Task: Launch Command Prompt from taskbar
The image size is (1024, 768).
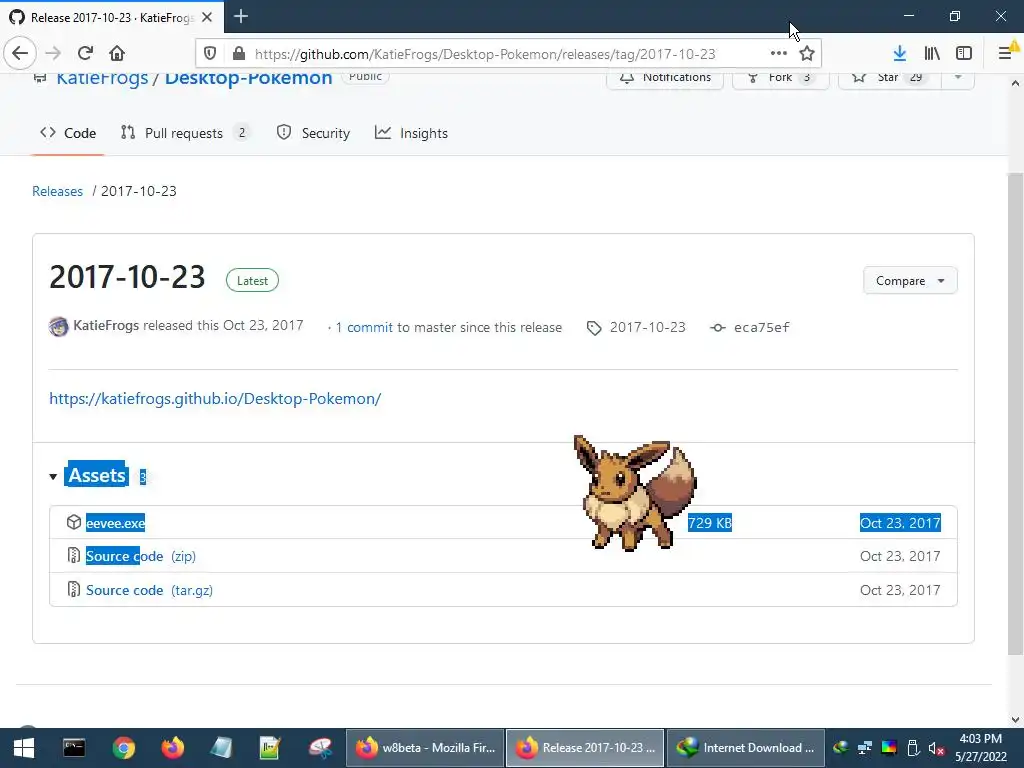Action: click(74, 748)
